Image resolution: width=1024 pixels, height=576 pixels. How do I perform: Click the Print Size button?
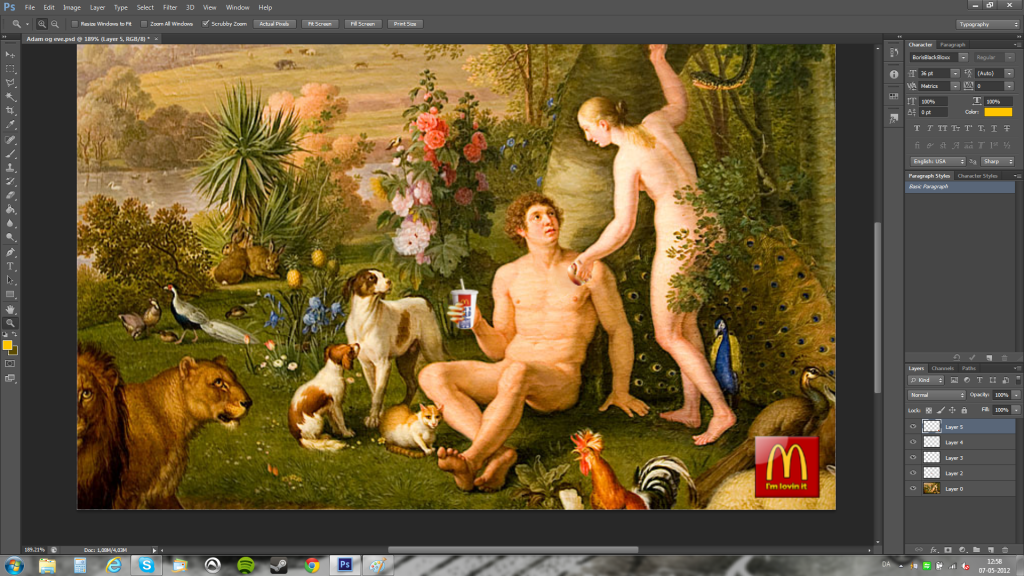click(x=405, y=24)
